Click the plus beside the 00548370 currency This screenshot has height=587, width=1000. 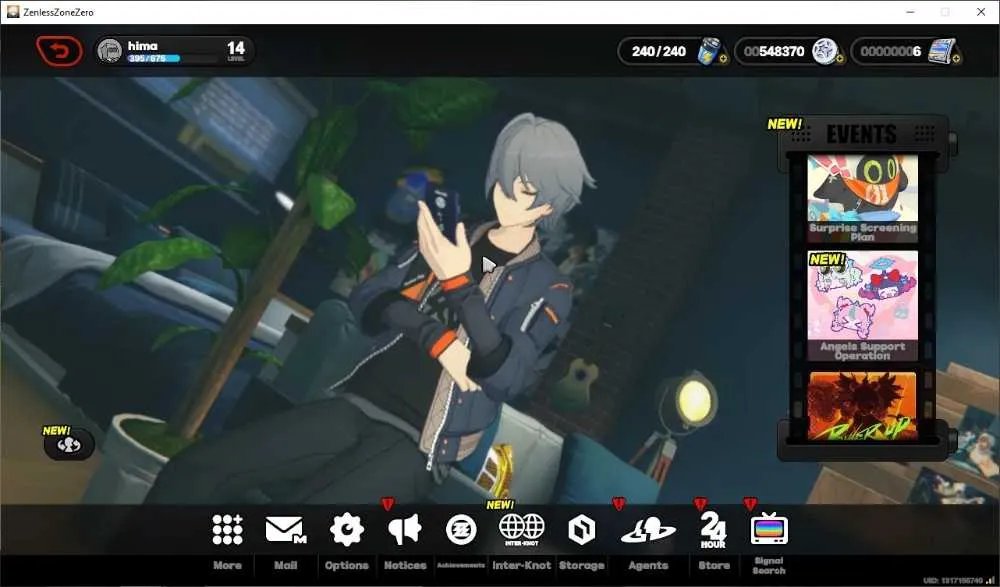point(839,59)
